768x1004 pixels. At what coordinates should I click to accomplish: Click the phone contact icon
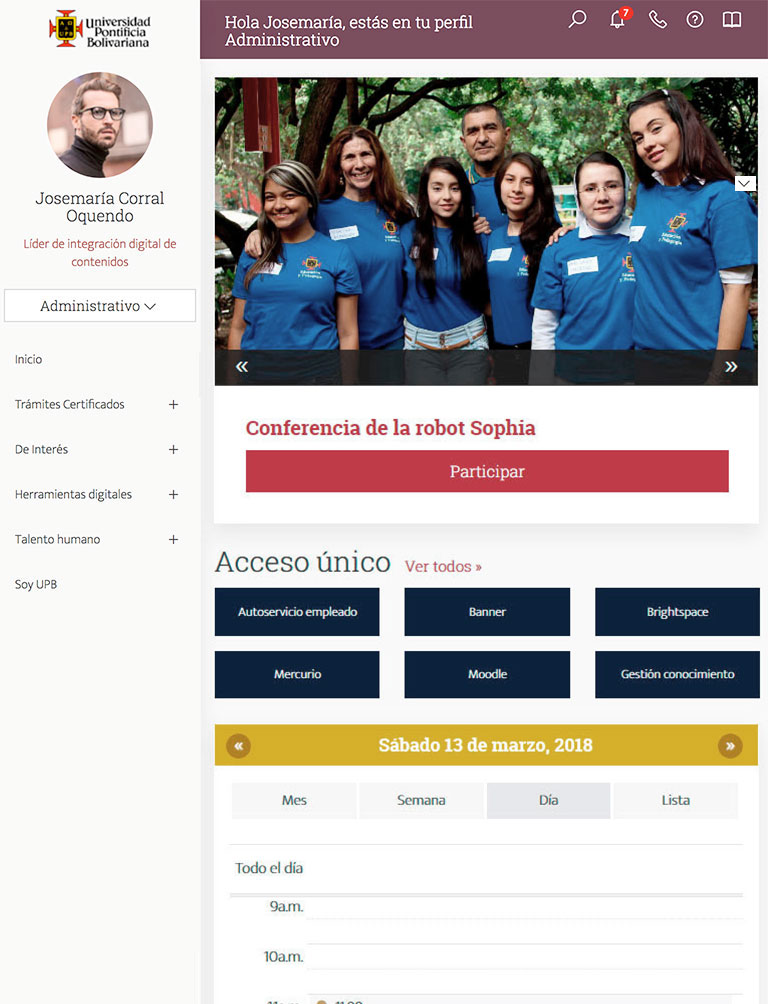click(x=658, y=20)
